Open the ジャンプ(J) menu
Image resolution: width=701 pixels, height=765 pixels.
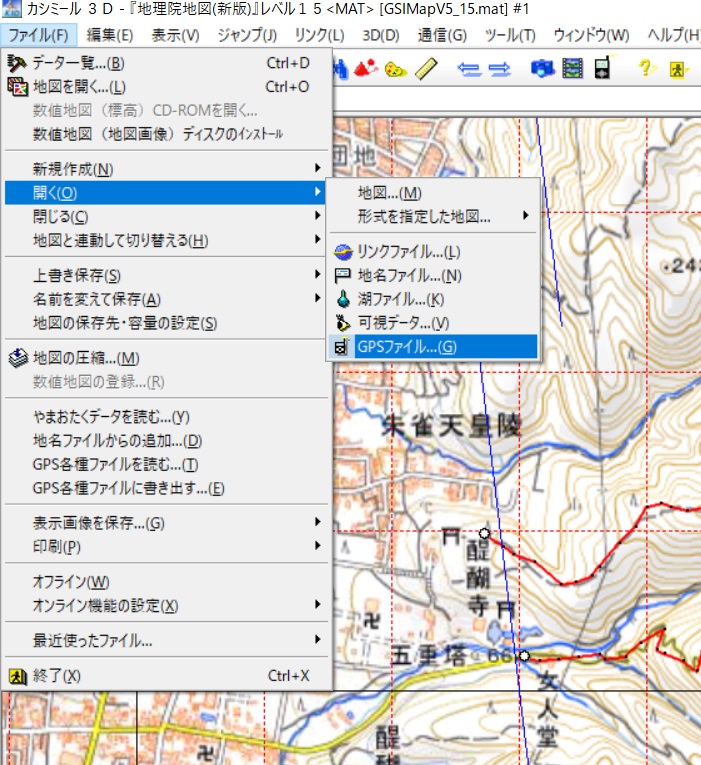tap(247, 35)
